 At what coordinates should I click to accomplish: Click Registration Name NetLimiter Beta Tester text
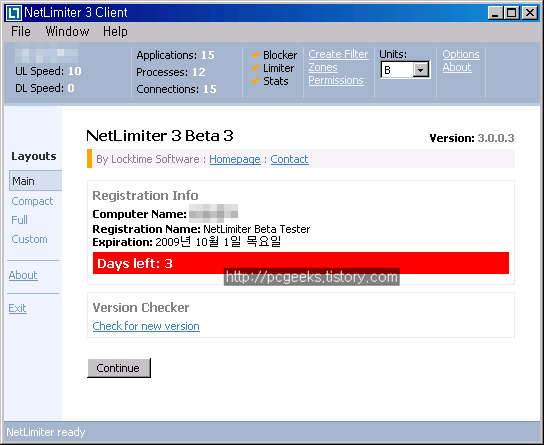point(201,229)
